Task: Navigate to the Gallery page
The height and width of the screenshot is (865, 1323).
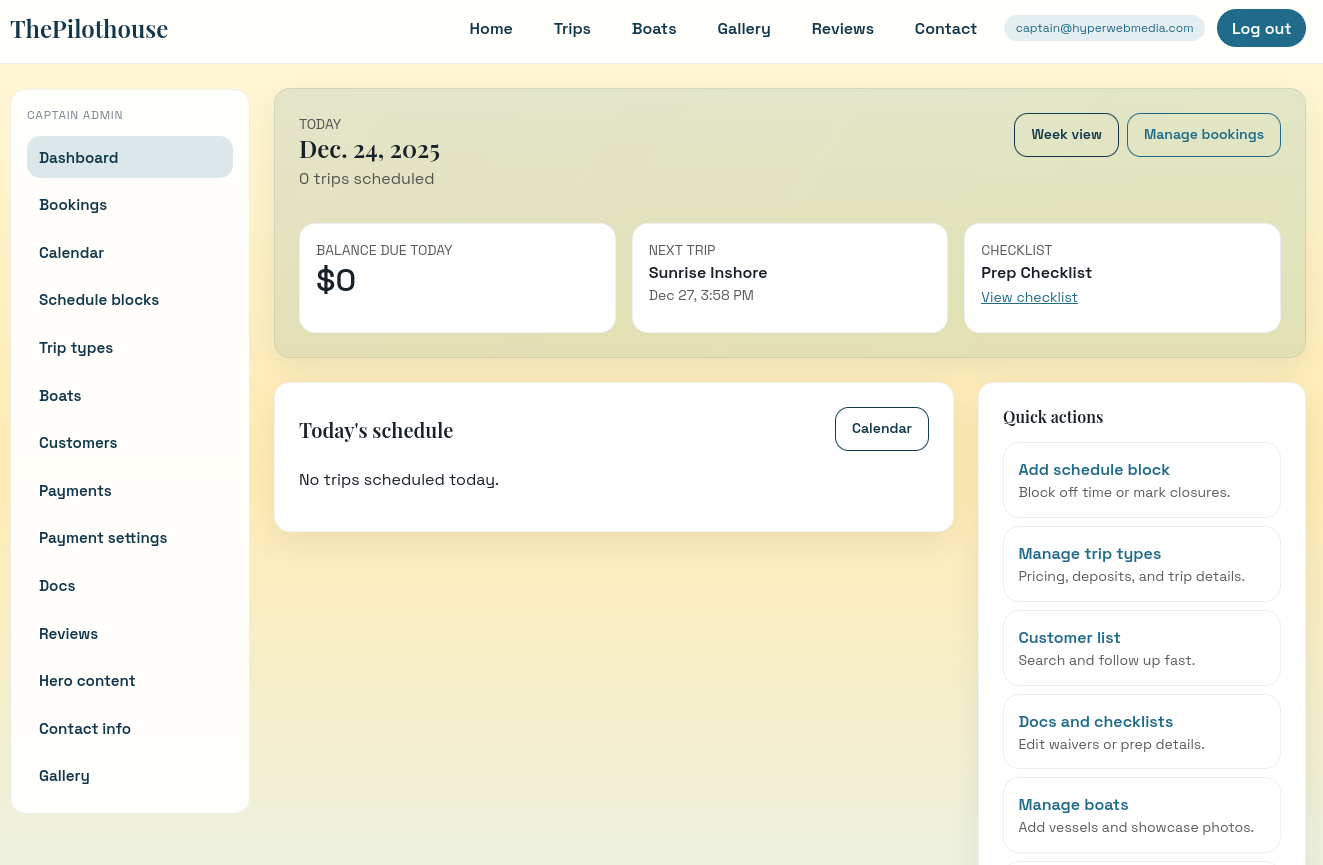Action: 744,28
